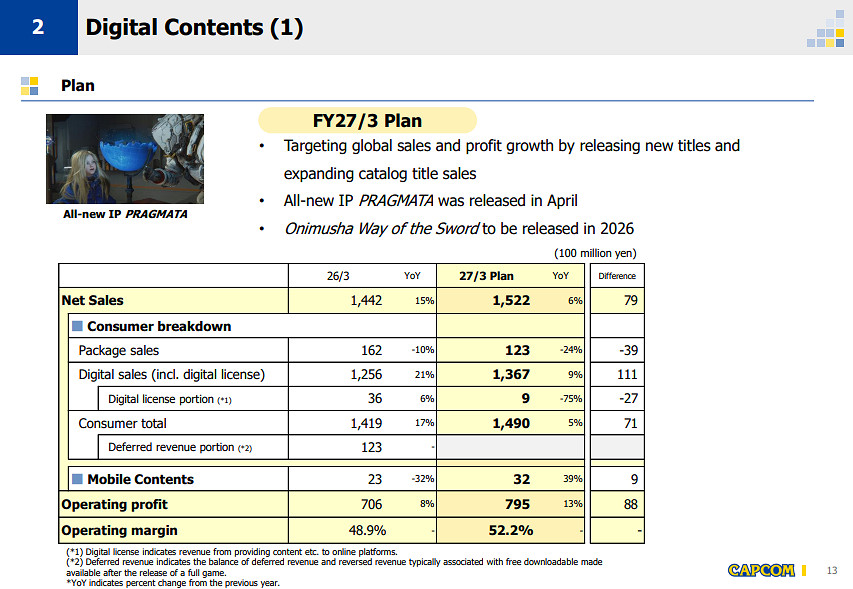Click the 'Operating profit' row label
The width and height of the screenshot is (853, 589).
pyautogui.click(x=114, y=505)
